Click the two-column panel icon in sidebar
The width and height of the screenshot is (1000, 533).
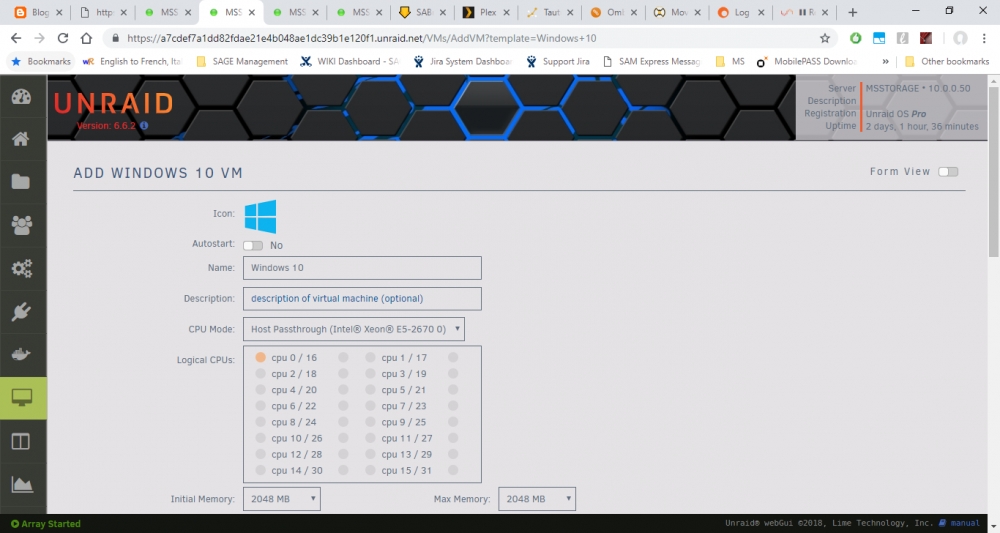[21, 441]
